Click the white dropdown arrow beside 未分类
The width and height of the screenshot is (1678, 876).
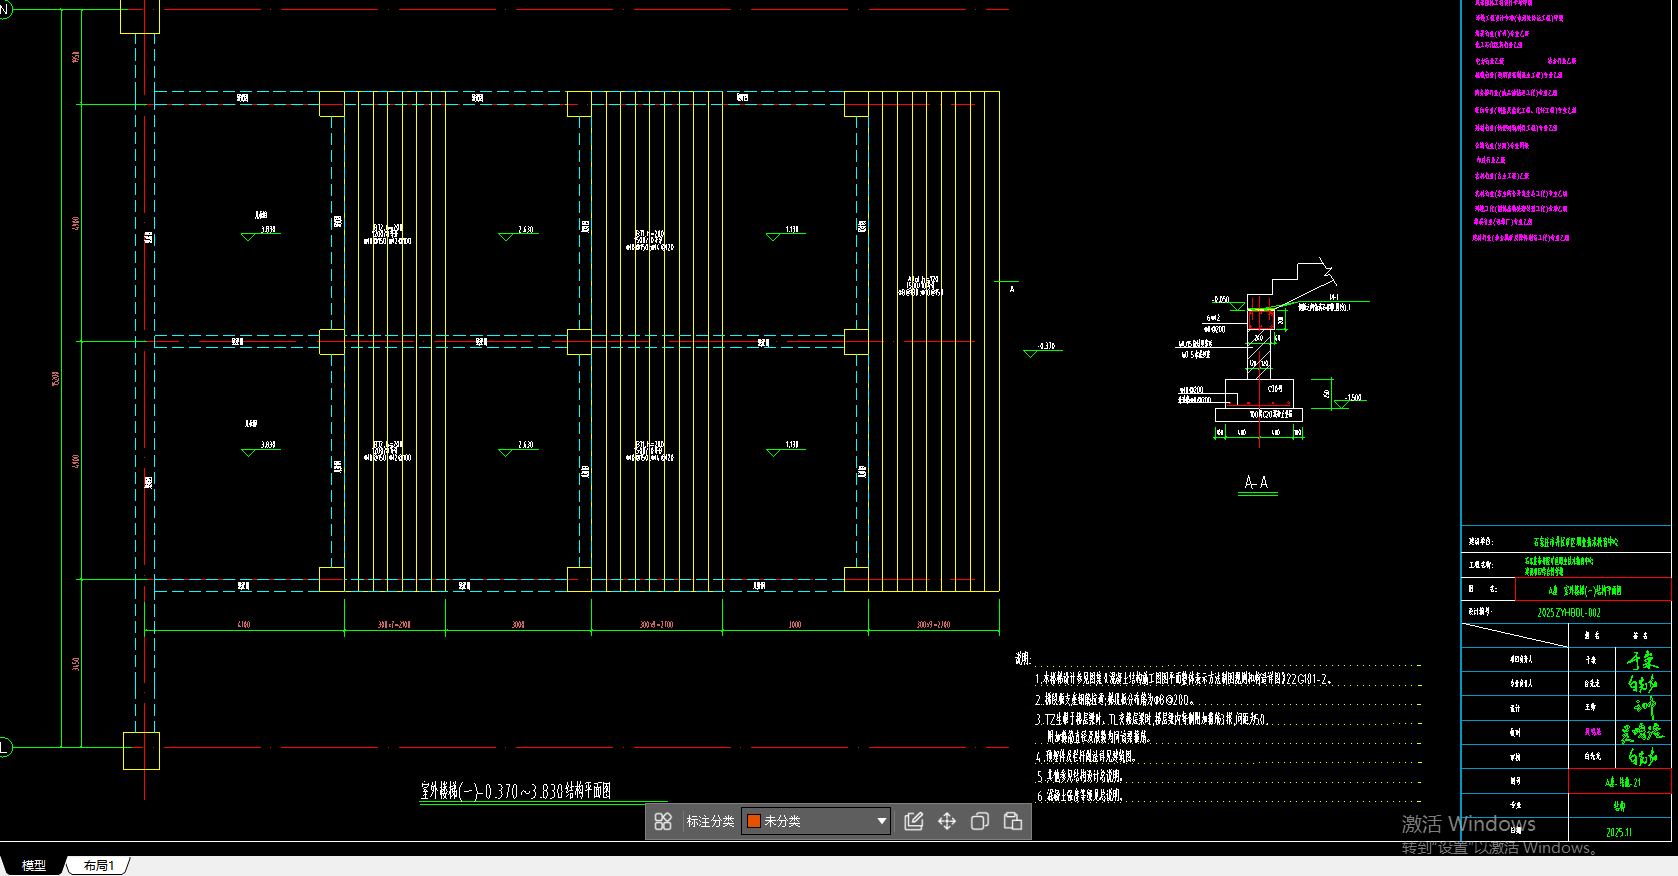[x=881, y=821]
